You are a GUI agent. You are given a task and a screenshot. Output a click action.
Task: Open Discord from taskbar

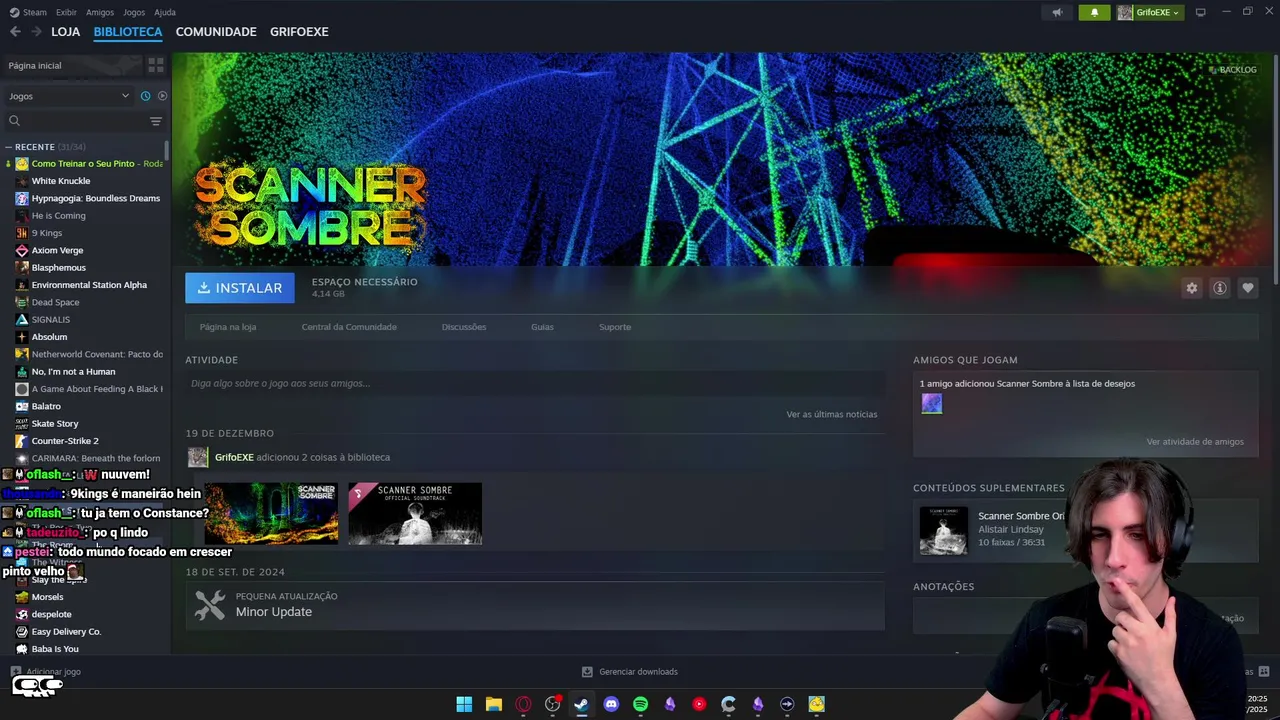(611, 704)
